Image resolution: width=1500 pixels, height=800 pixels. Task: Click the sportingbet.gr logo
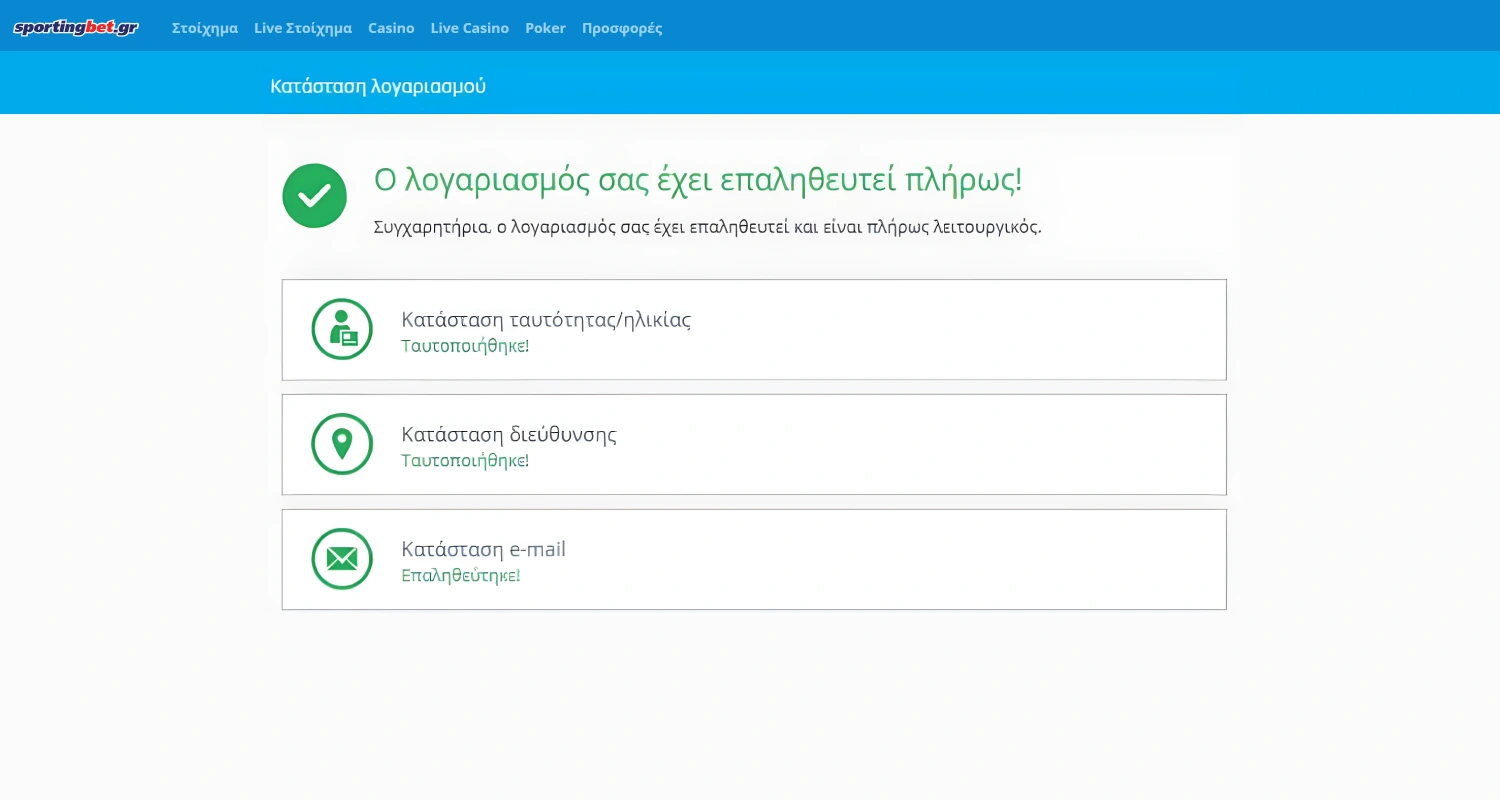pos(75,28)
